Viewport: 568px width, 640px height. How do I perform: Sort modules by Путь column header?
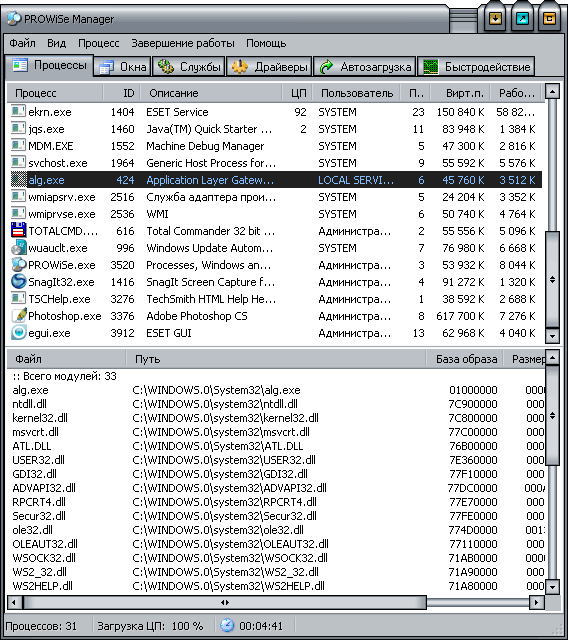coord(276,359)
